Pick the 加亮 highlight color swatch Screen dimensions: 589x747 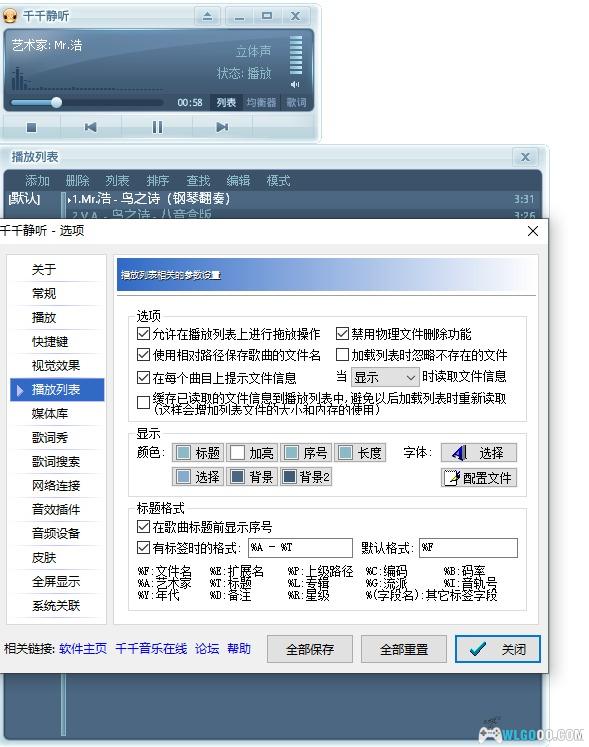point(252,453)
